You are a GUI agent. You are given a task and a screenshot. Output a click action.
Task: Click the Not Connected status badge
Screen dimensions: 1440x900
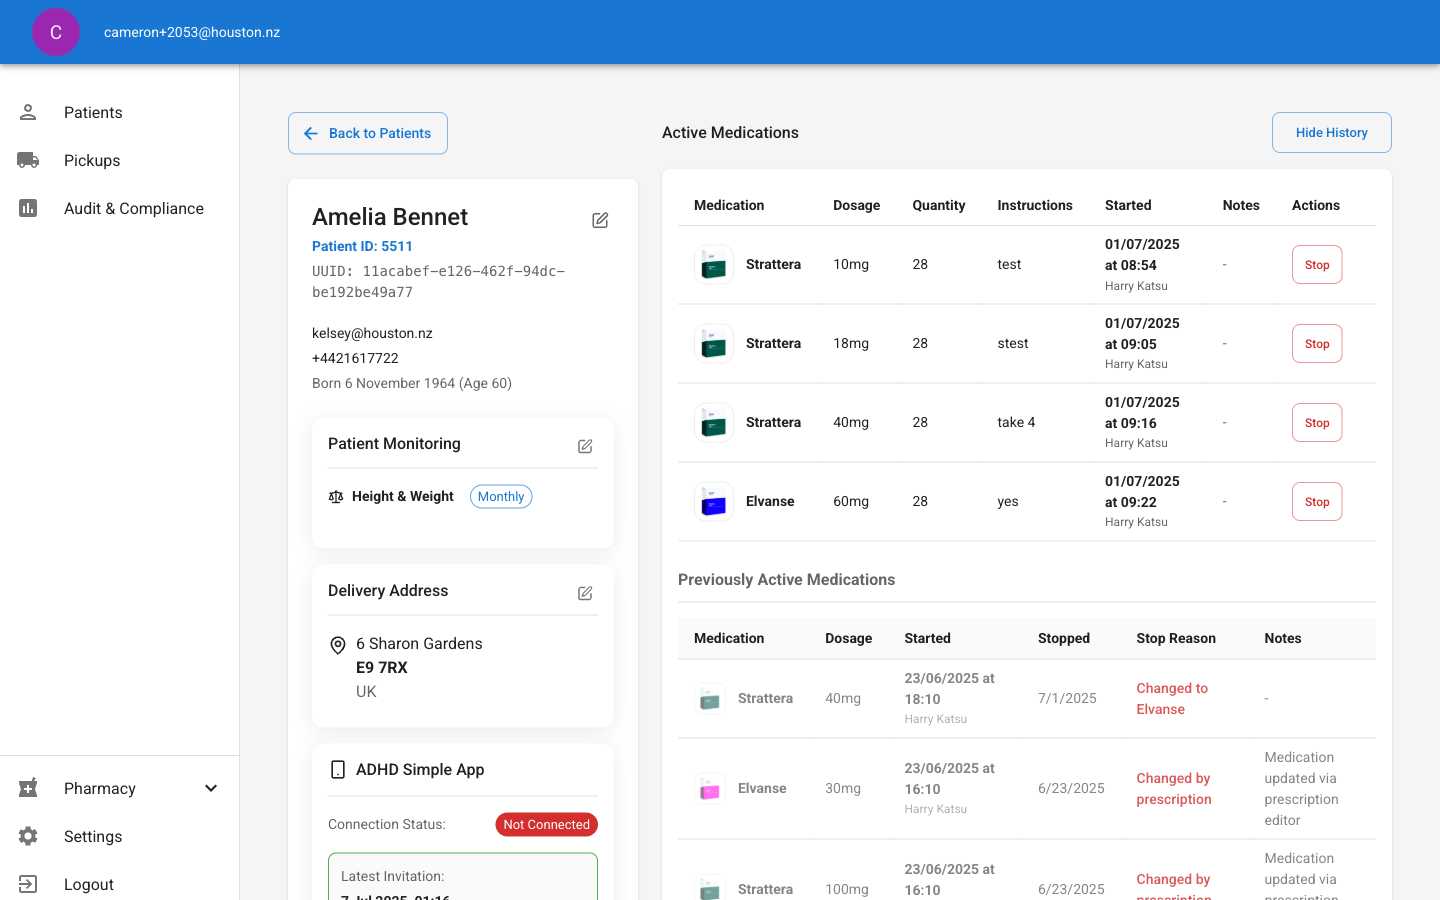(x=546, y=825)
